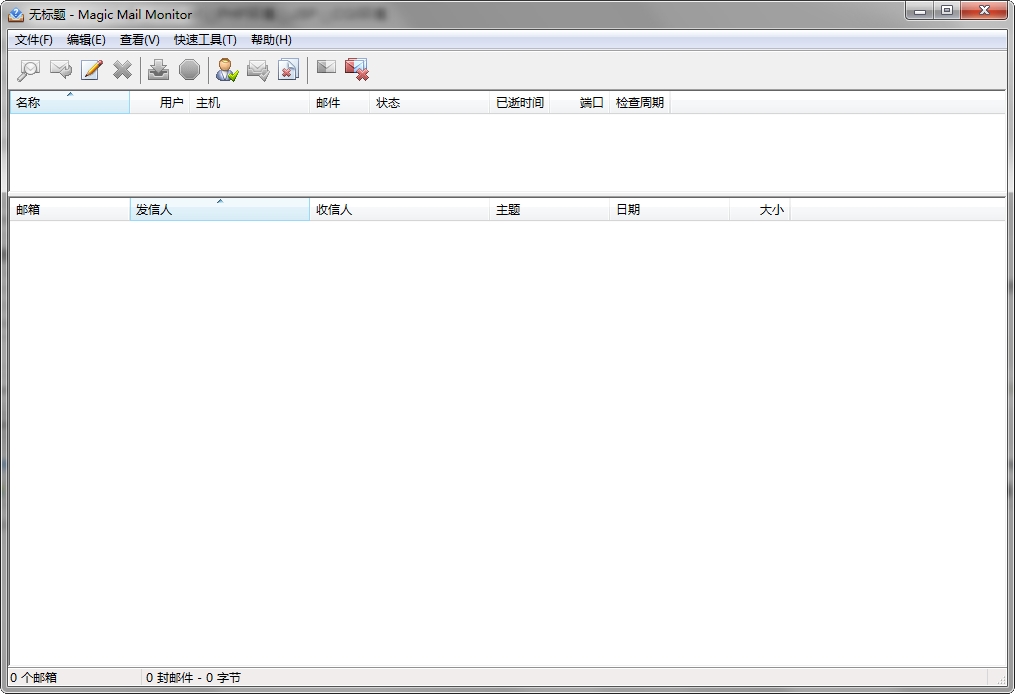Select the plain envelope view-message icon

coord(325,70)
